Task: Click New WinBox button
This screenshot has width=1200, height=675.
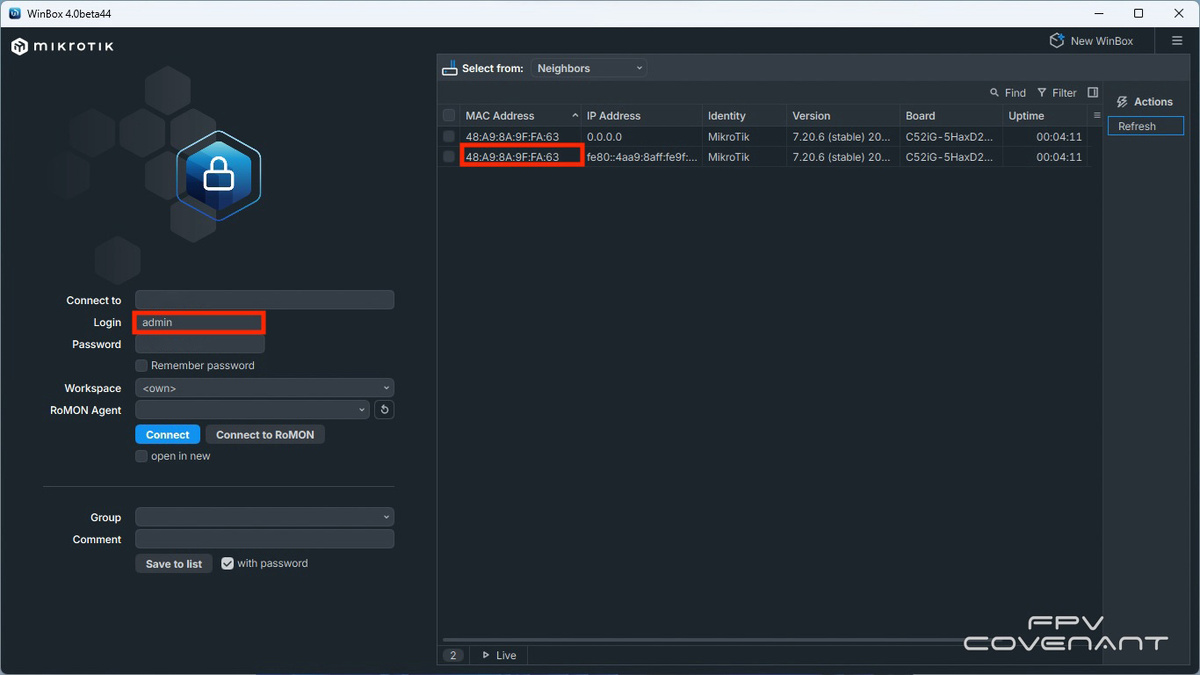Action: [1091, 41]
